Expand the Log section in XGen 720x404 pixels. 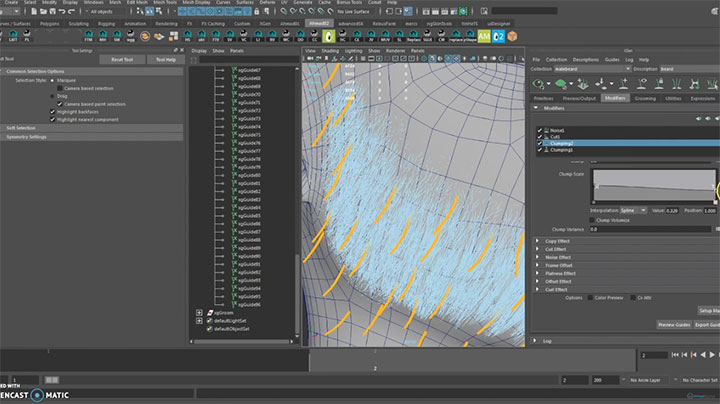(x=535, y=341)
